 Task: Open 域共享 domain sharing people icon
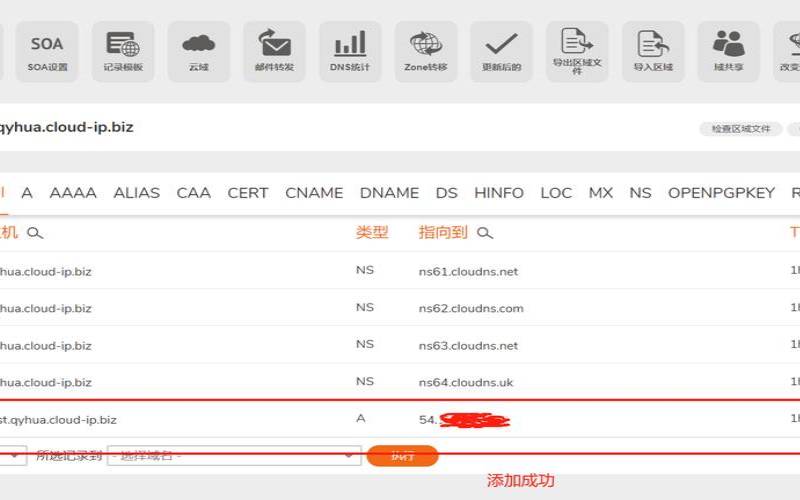(728, 52)
